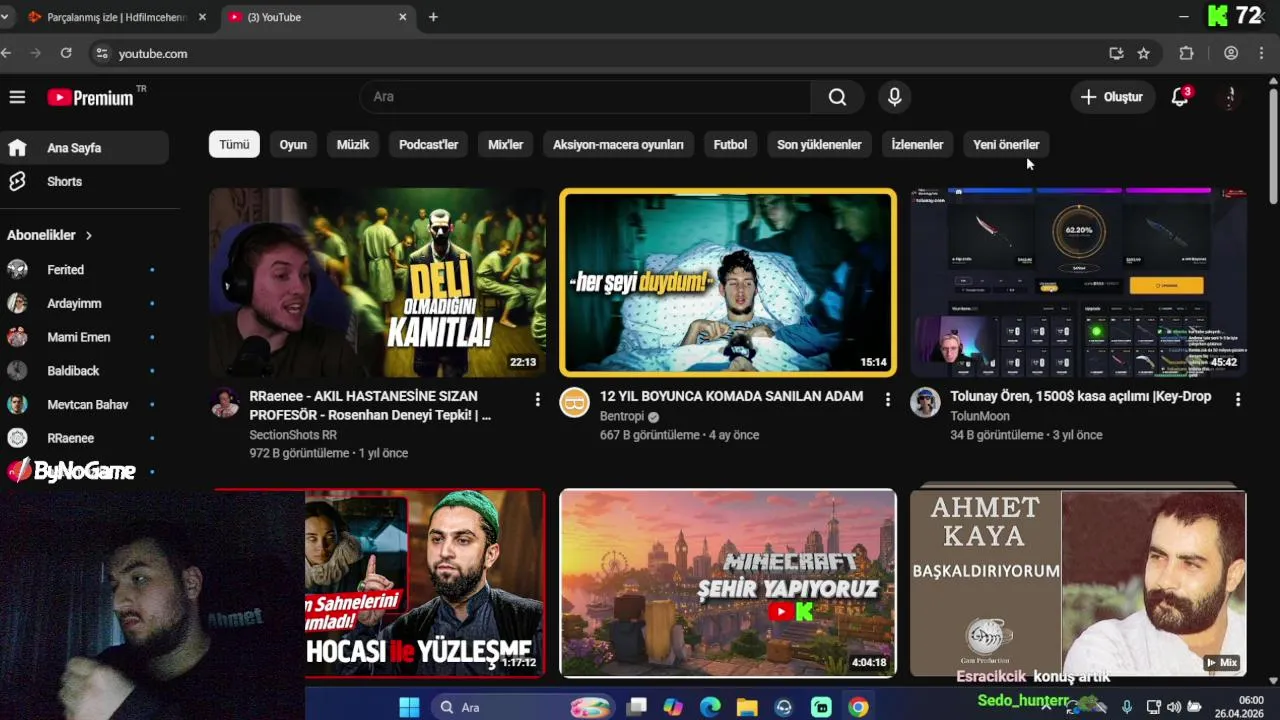Open Google Chrome from taskbar
This screenshot has width=1280, height=720.
[858, 707]
